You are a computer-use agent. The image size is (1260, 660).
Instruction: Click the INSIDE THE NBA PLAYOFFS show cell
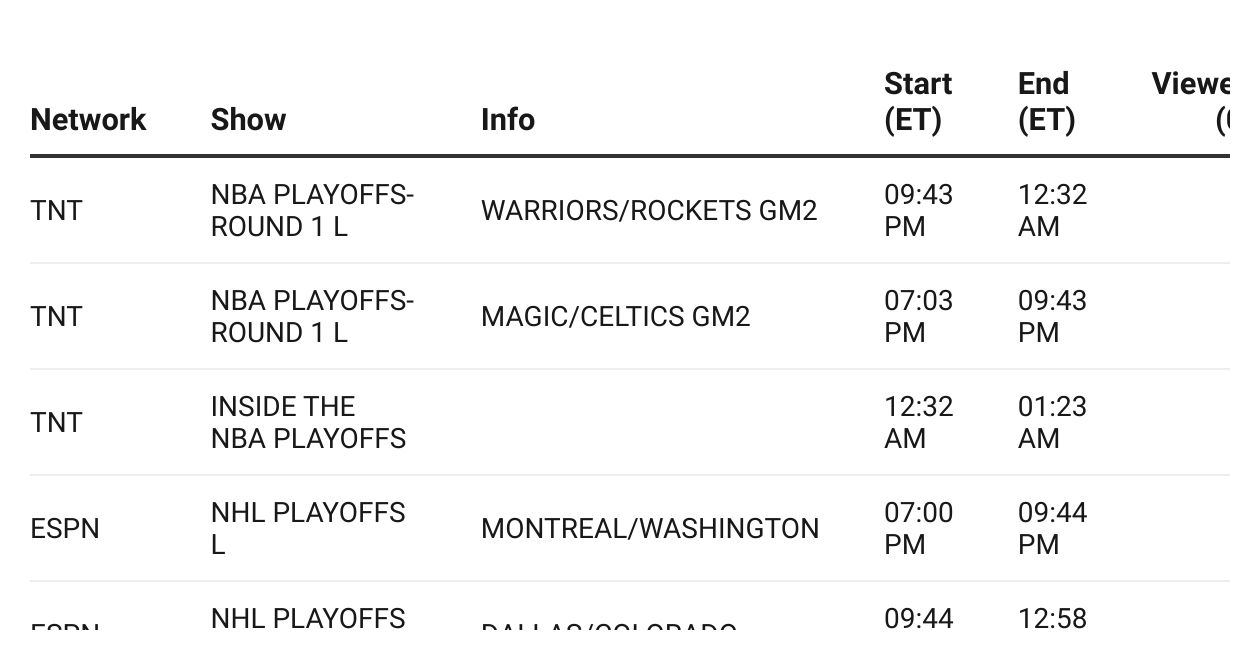click(x=309, y=423)
